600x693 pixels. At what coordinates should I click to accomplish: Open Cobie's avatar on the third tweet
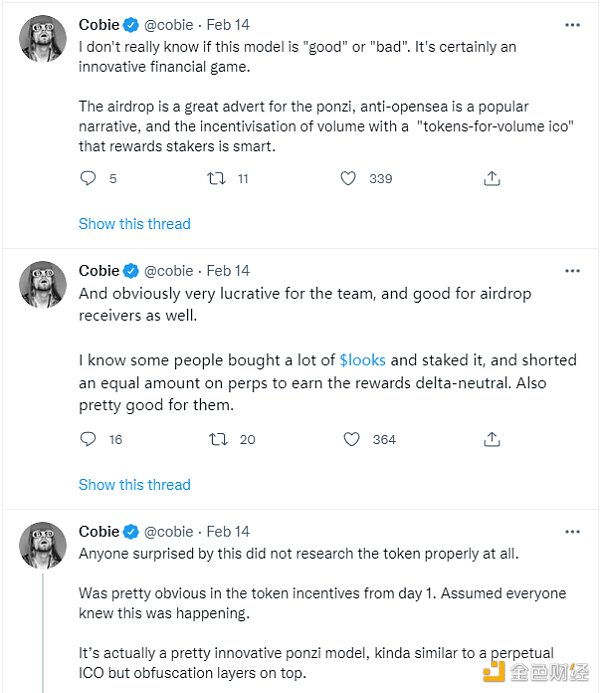click(43, 548)
